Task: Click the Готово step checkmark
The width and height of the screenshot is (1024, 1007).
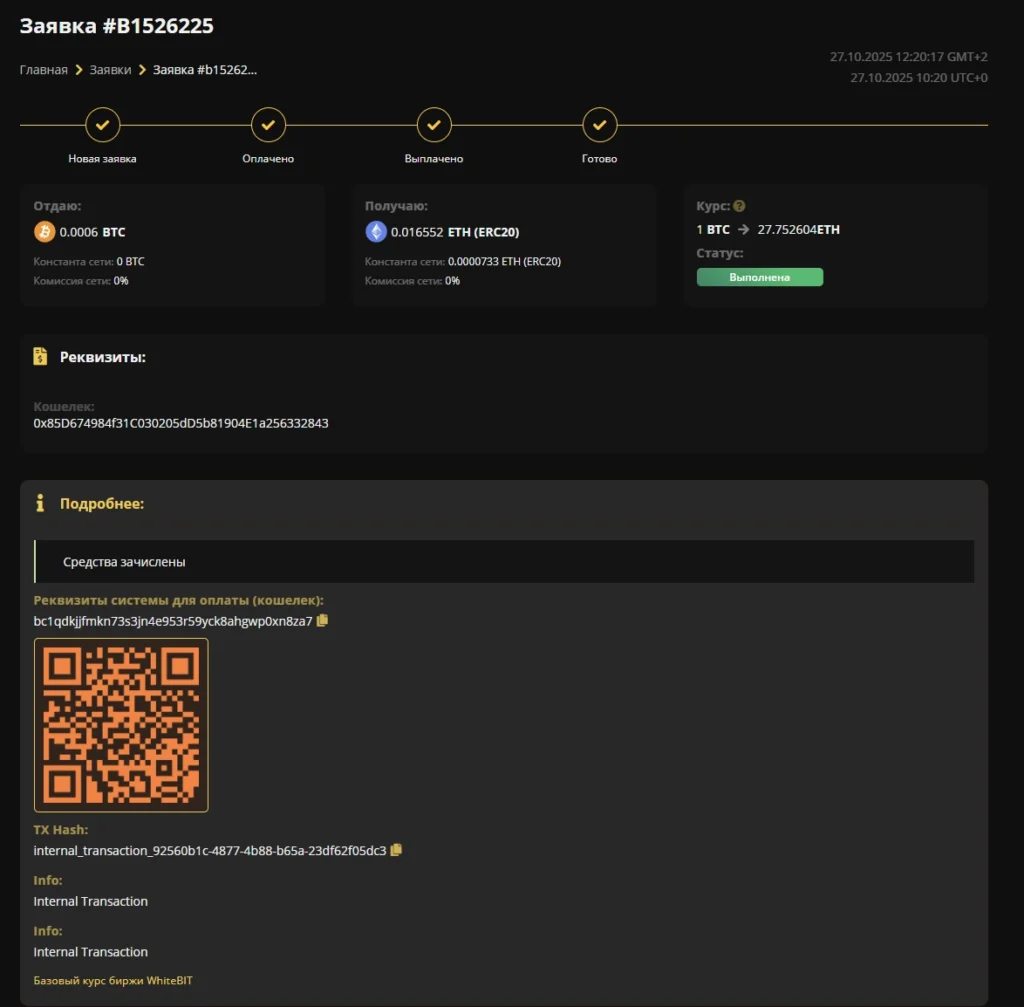Action: (x=600, y=125)
